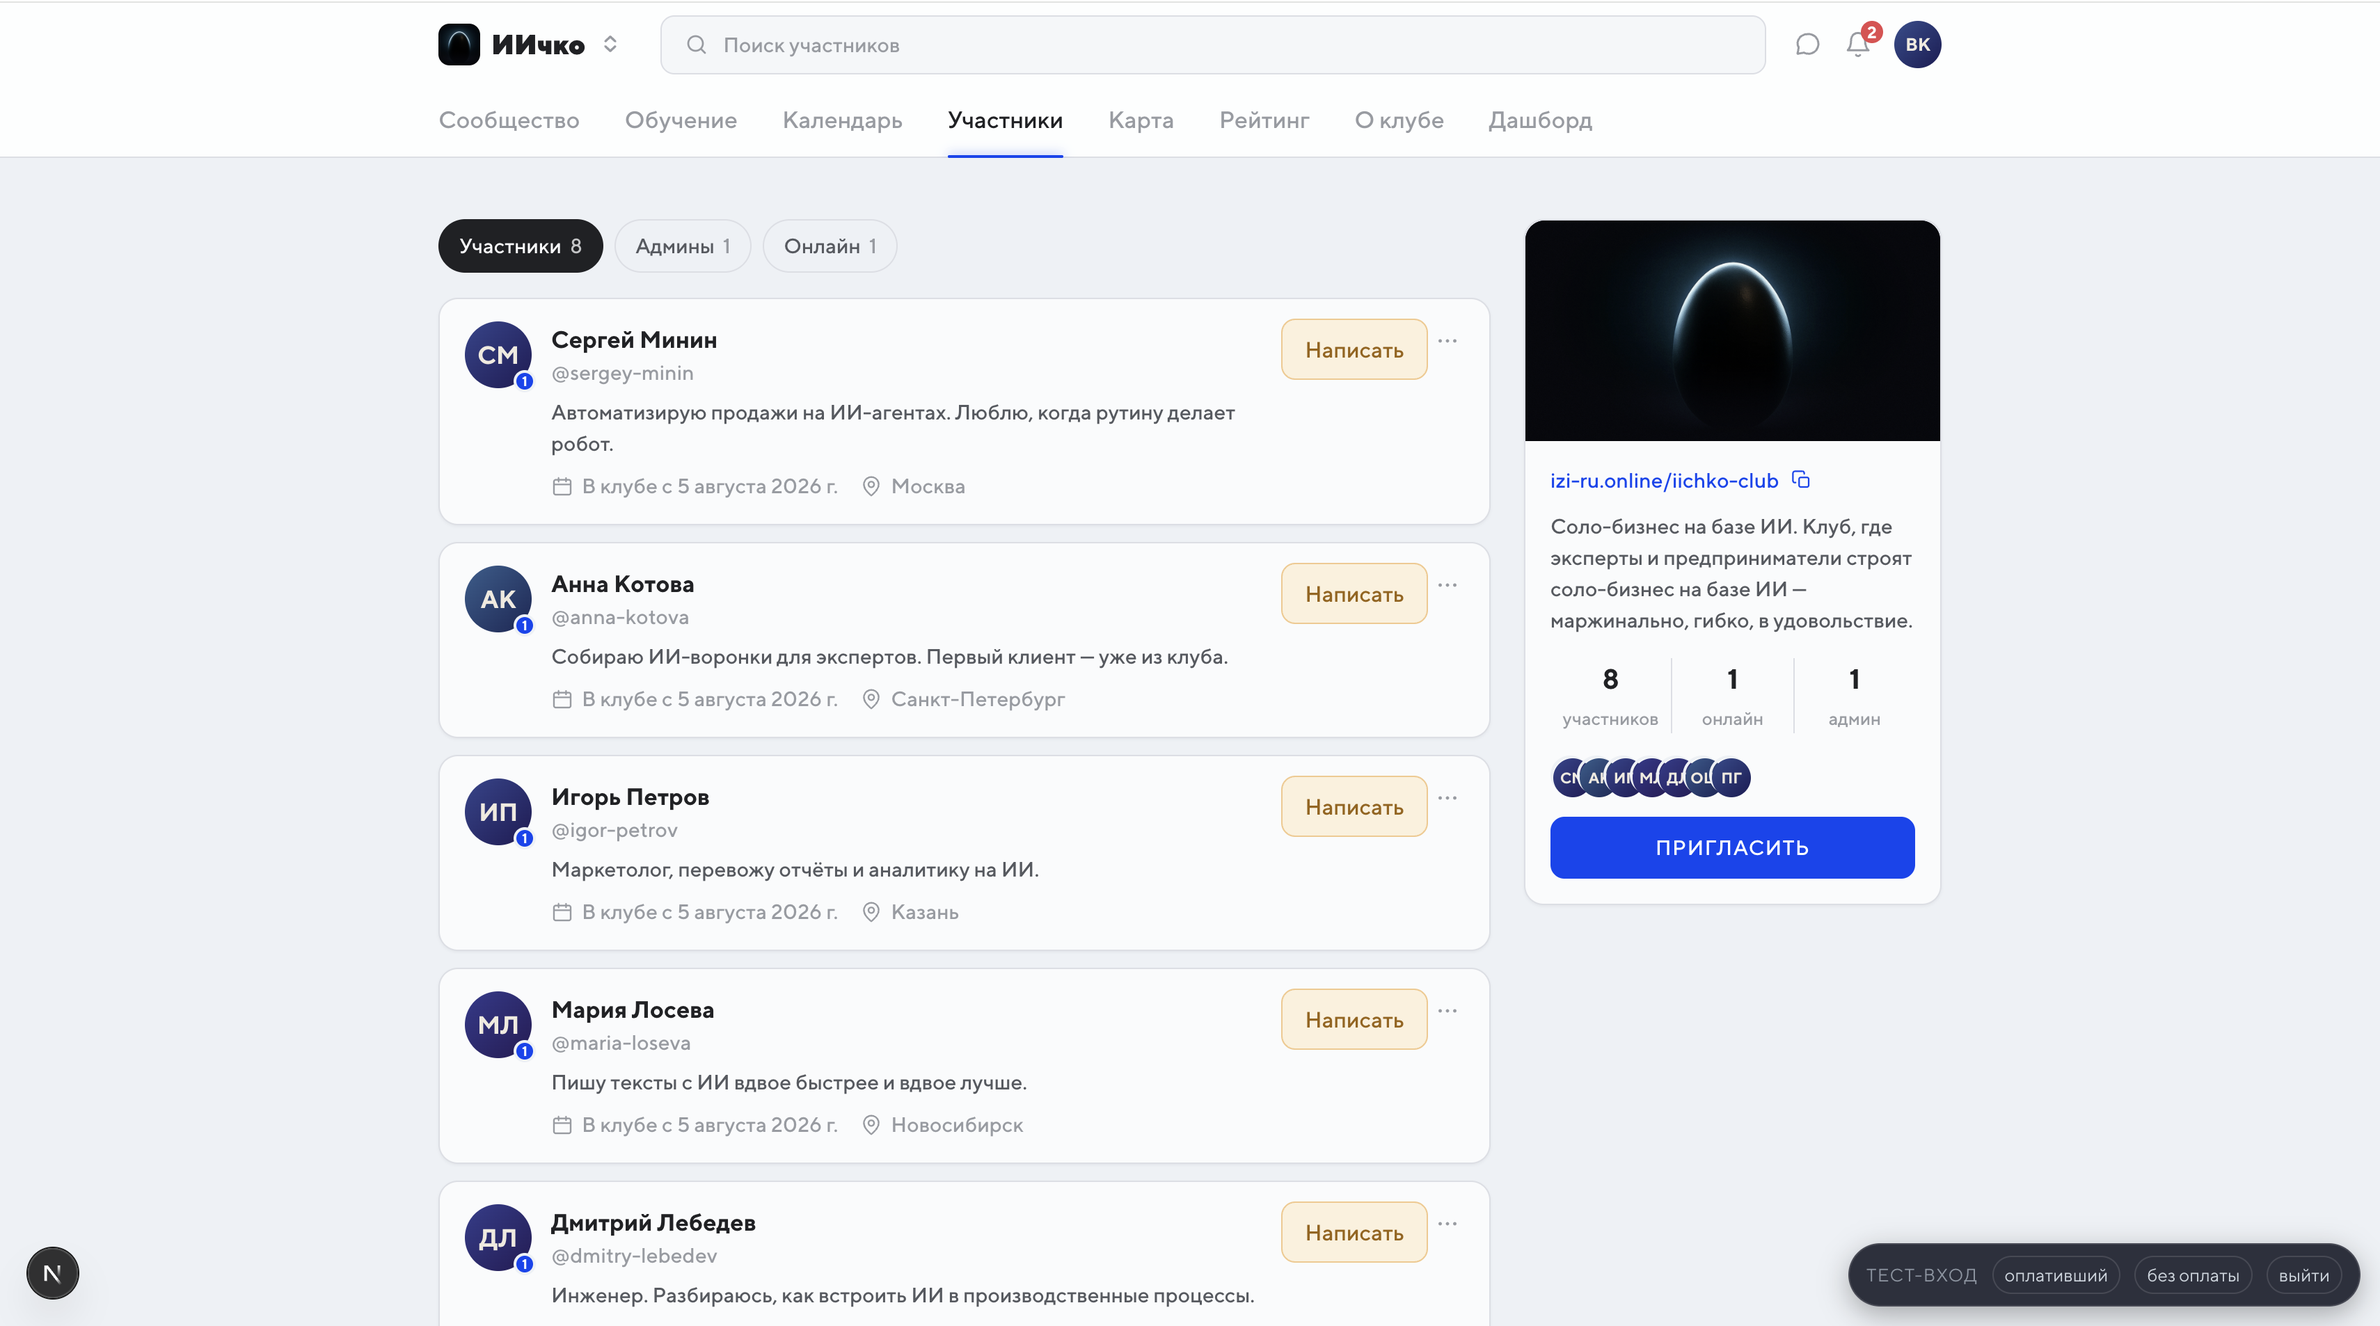Click Анна Котова's АК avatar
Image resolution: width=2380 pixels, height=1326 pixels.
point(498,598)
